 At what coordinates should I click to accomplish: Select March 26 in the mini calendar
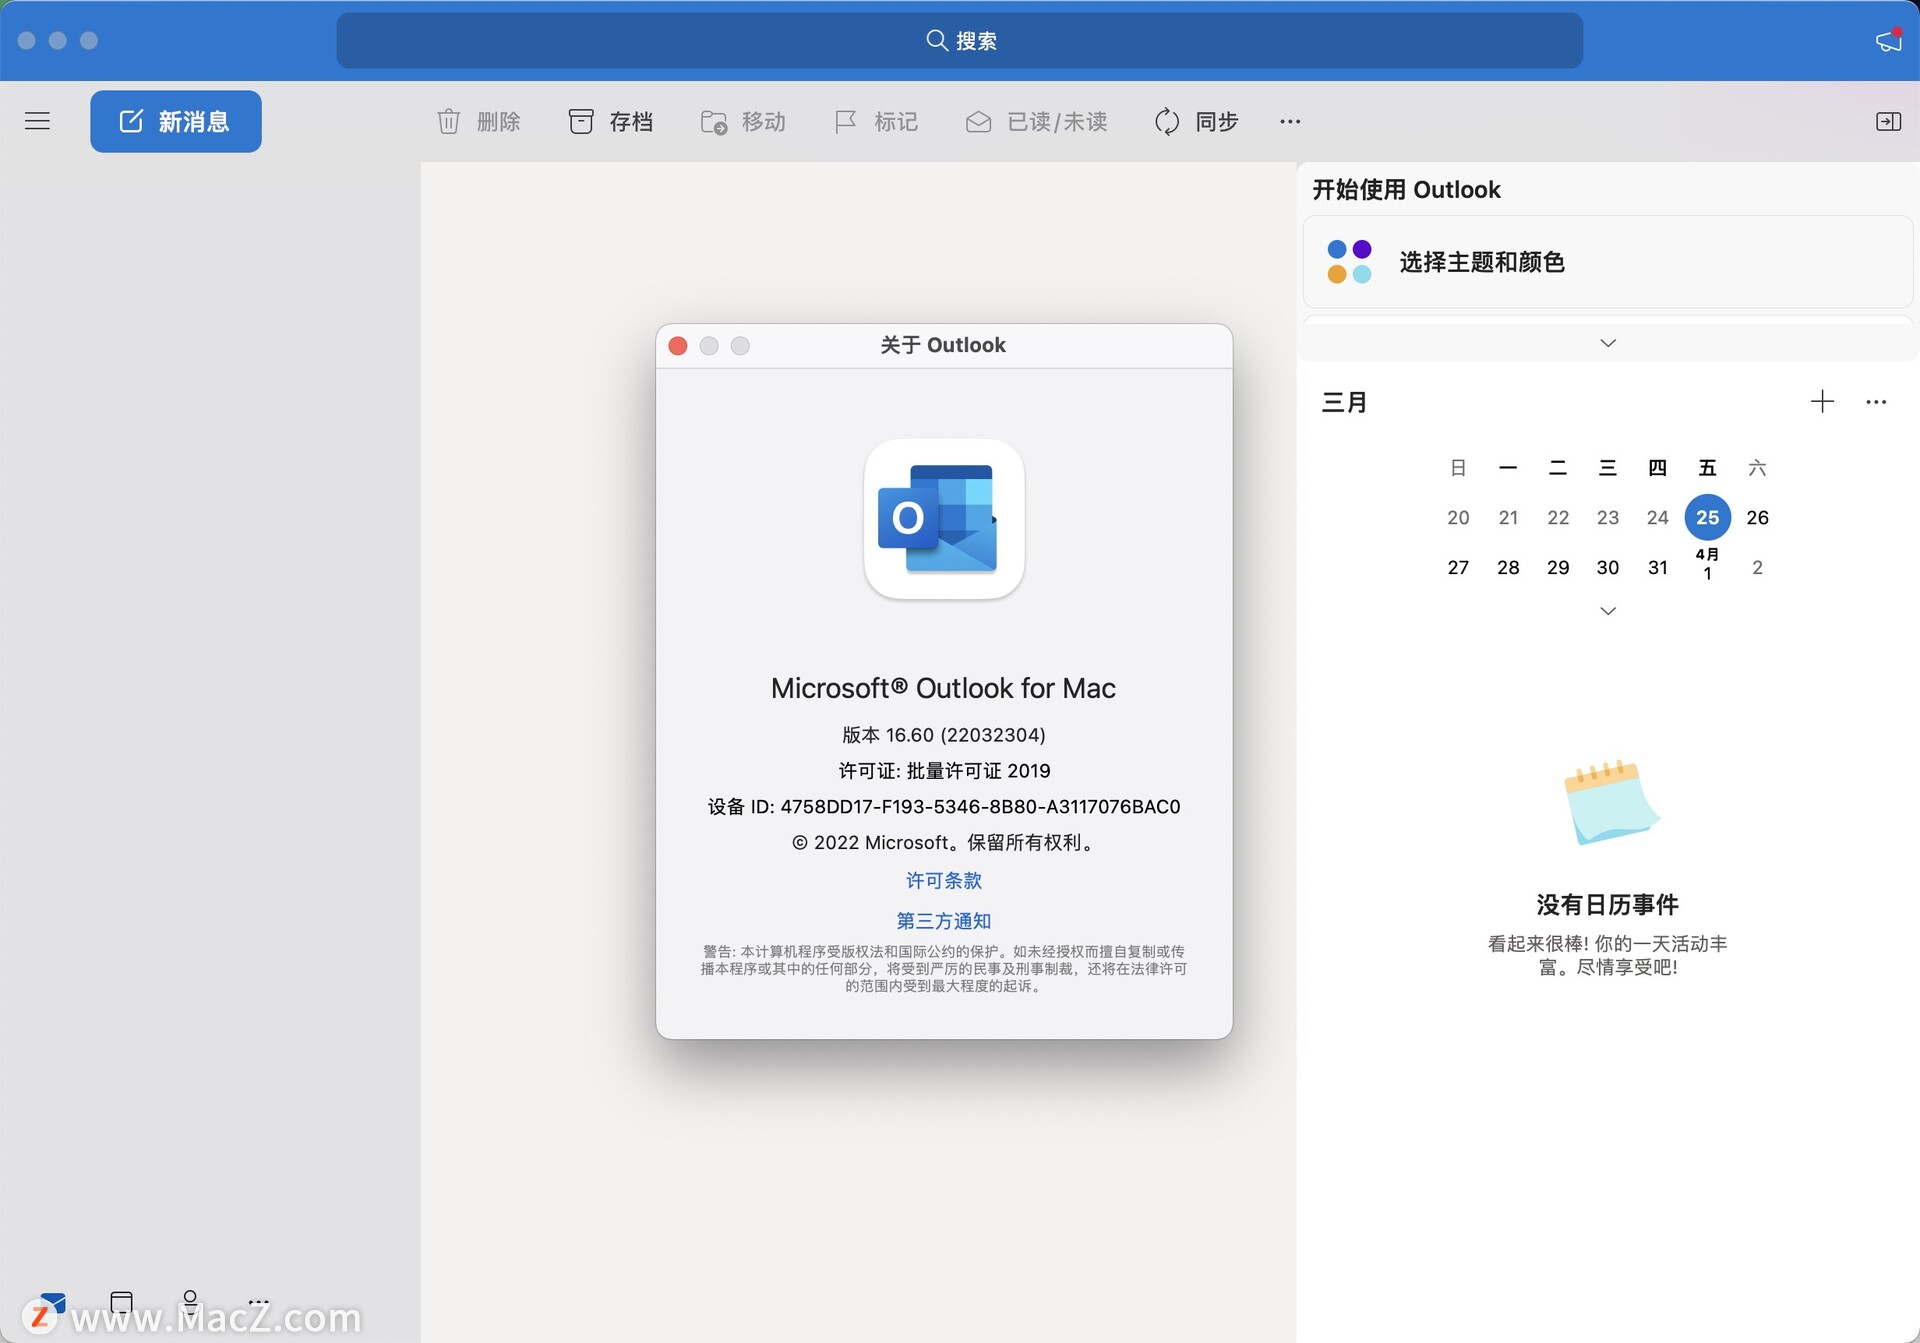pyautogui.click(x=1757, y=517)
